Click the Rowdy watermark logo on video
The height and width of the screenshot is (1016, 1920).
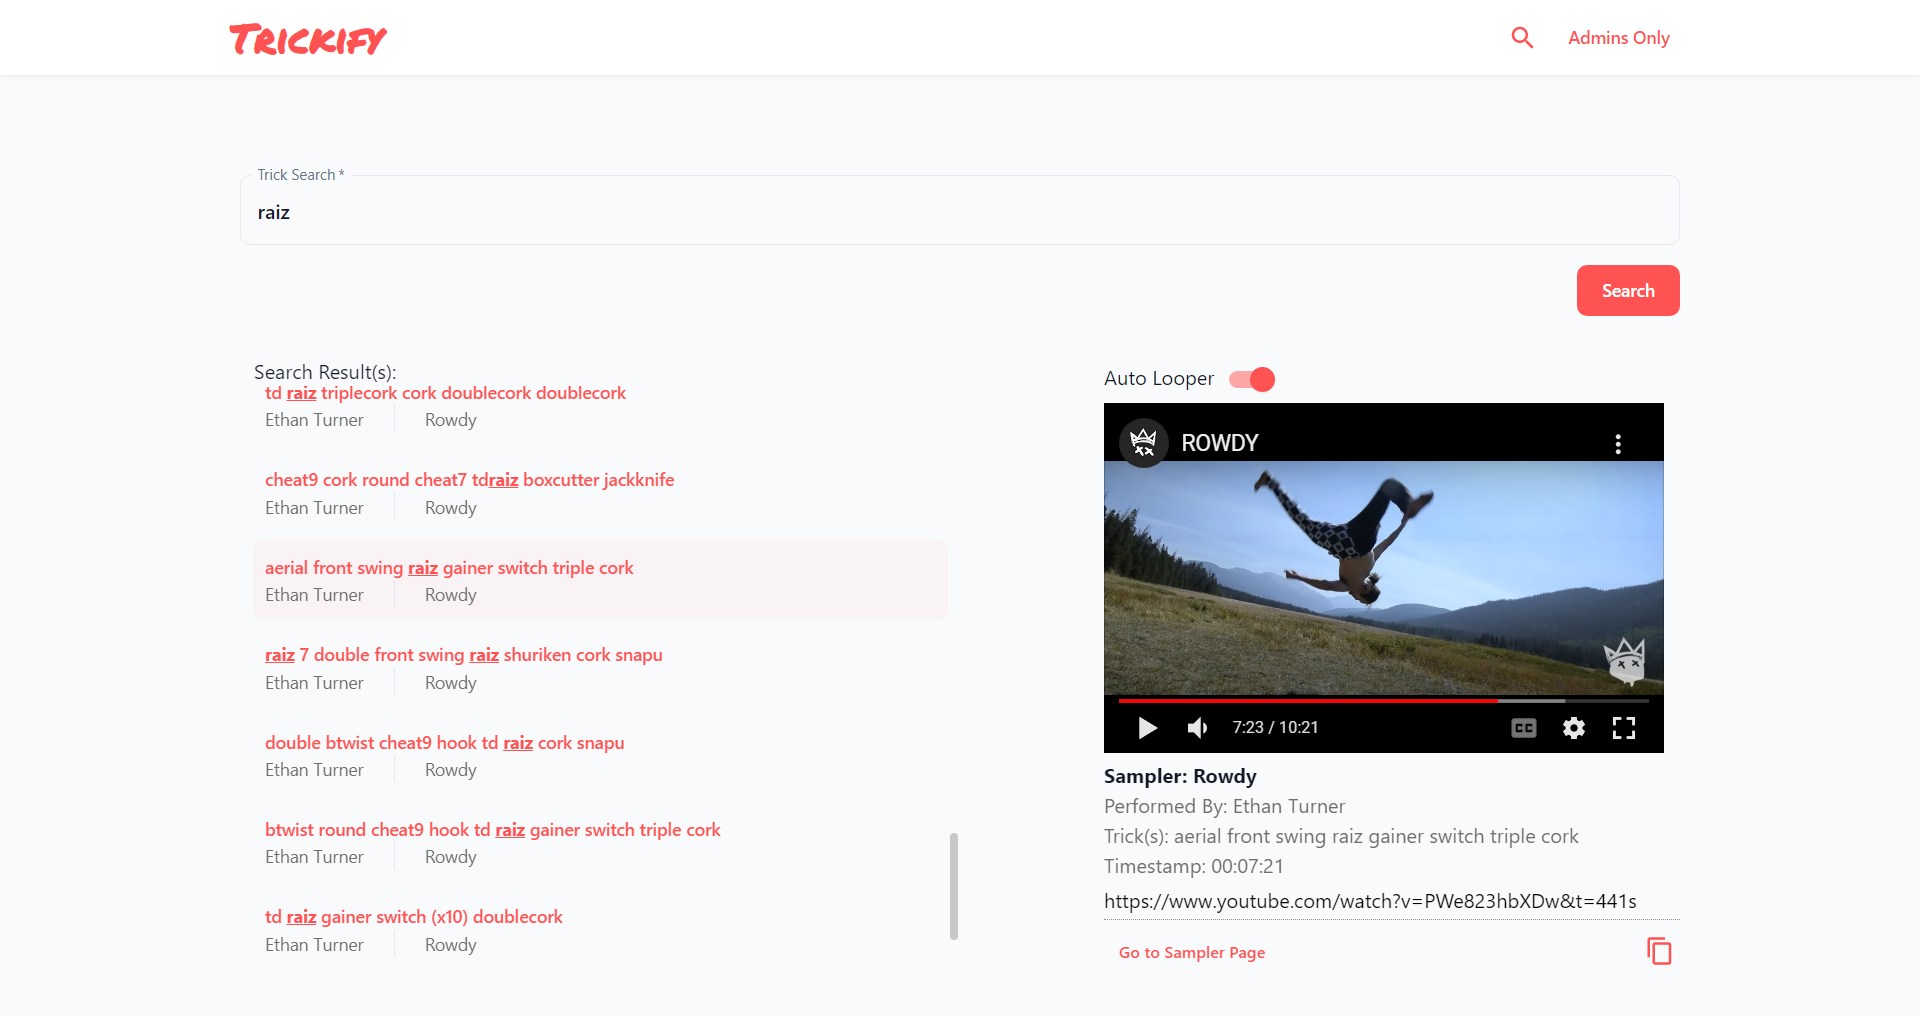tap(1623, 660)
